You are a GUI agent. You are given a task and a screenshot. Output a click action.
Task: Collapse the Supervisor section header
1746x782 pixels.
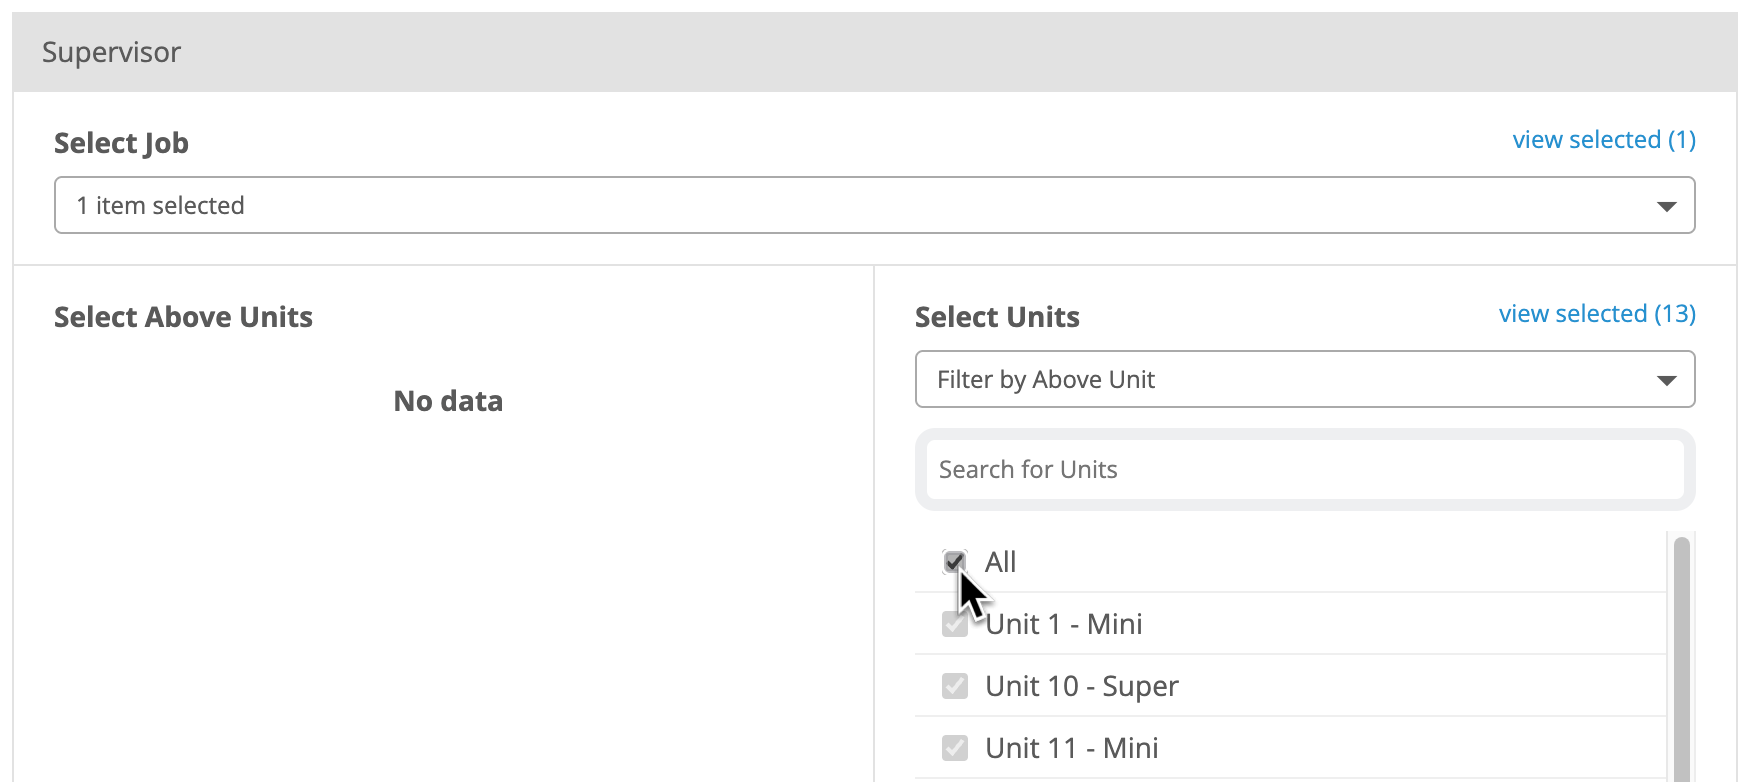click(874, 52)
